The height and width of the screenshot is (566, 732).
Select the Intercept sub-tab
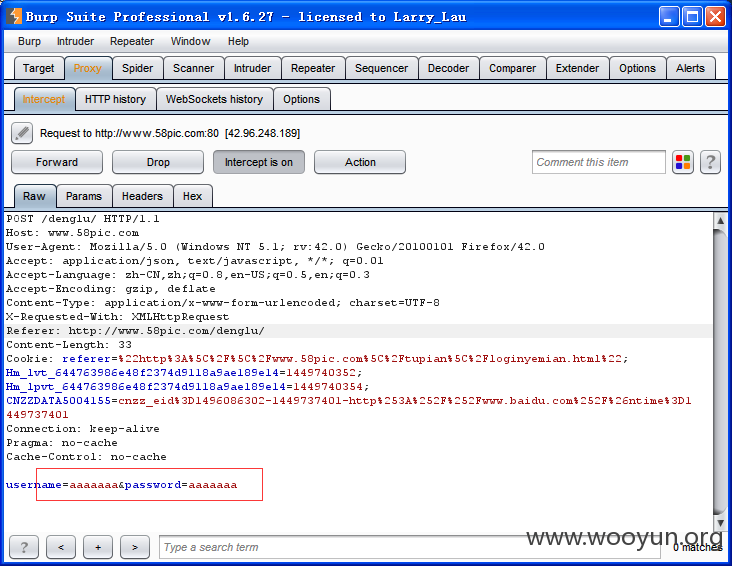(44, 99)
